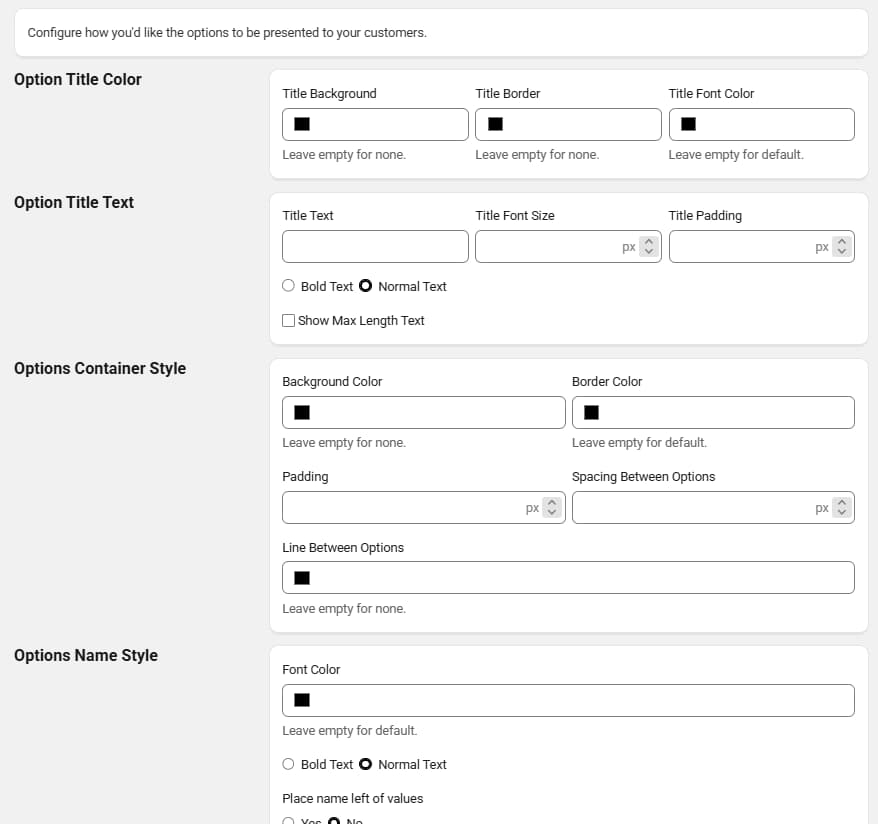Click the Option Title Color heading

pyautogui.click(x=78, y=79)
